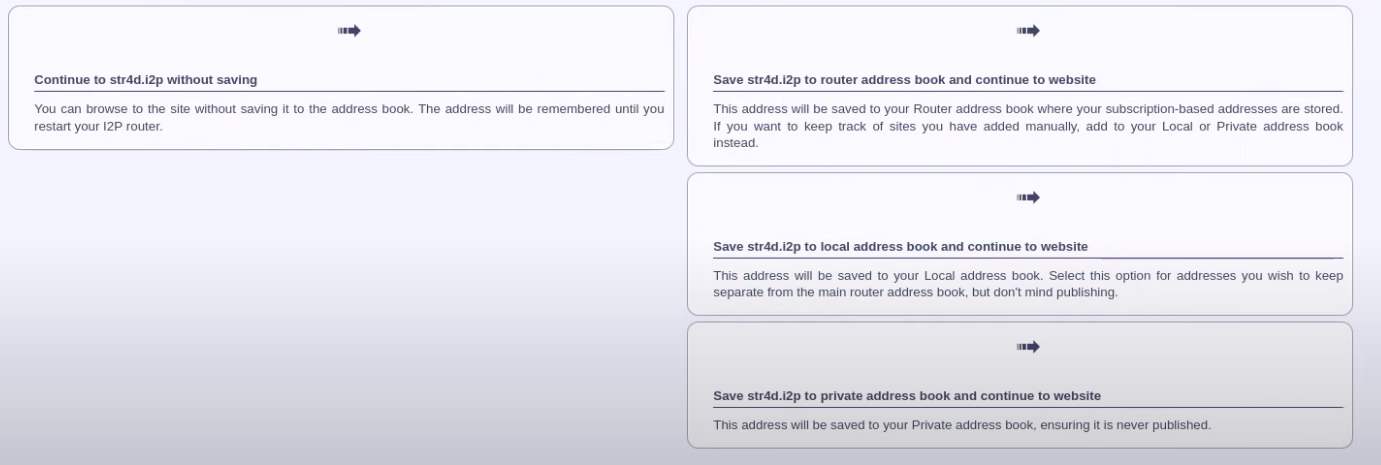
Task: Pick 'Save str4d.i2p to private address book' heading
Action: (907, 396)
